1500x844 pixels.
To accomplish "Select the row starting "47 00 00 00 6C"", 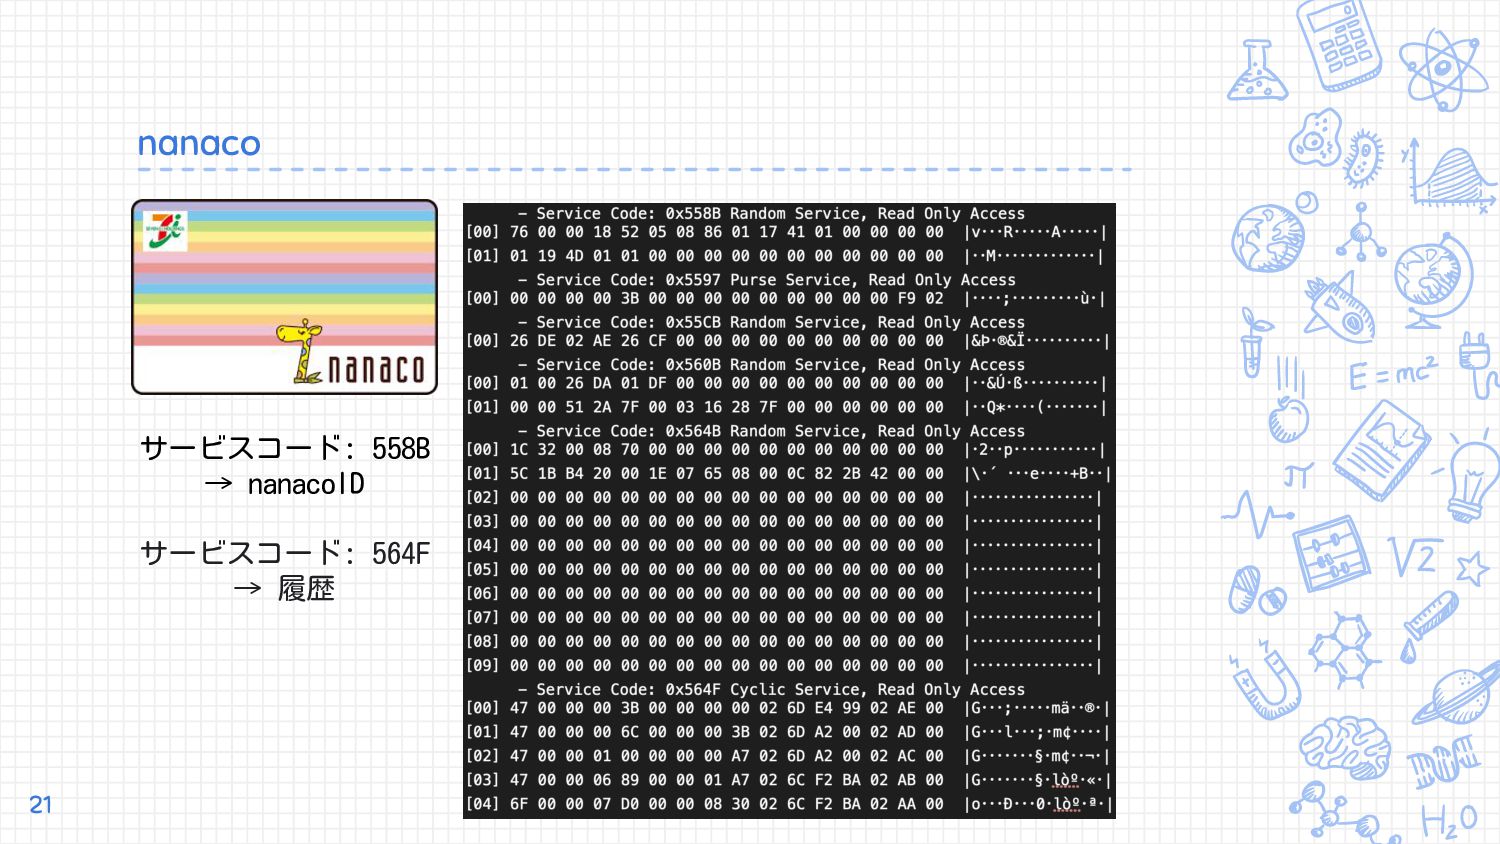I will (x=787, y=732).
